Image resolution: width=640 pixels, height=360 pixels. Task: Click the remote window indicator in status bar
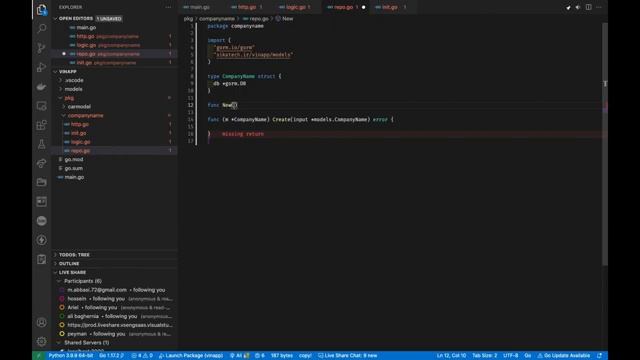pos(39,356)
